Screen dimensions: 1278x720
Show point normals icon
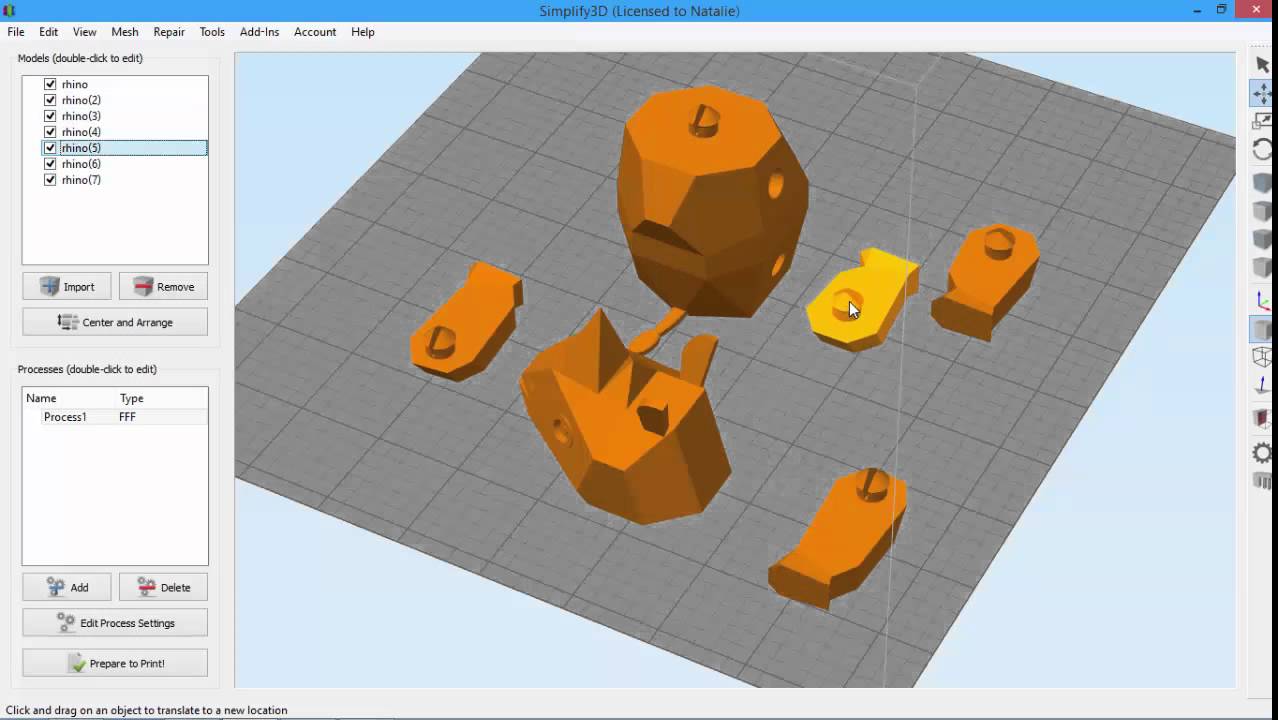coord(1263,385)
